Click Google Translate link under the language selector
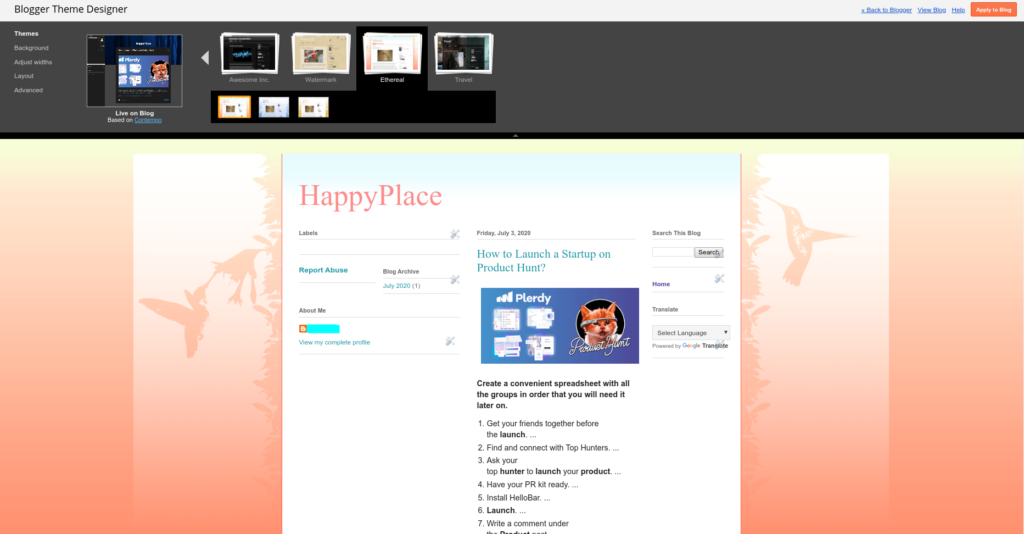This screenshot has width=1024, height=534. [705, 346]
